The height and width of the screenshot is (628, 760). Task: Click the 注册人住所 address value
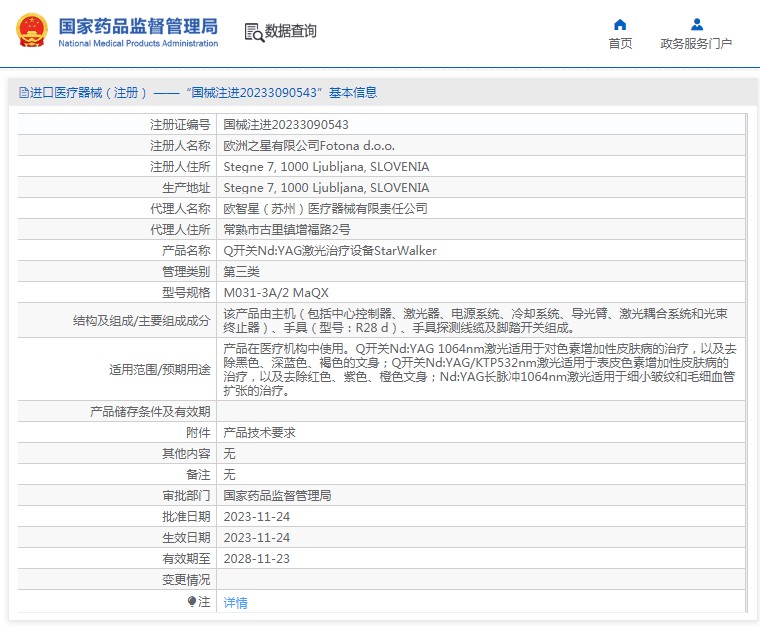[x=326, y=167]
